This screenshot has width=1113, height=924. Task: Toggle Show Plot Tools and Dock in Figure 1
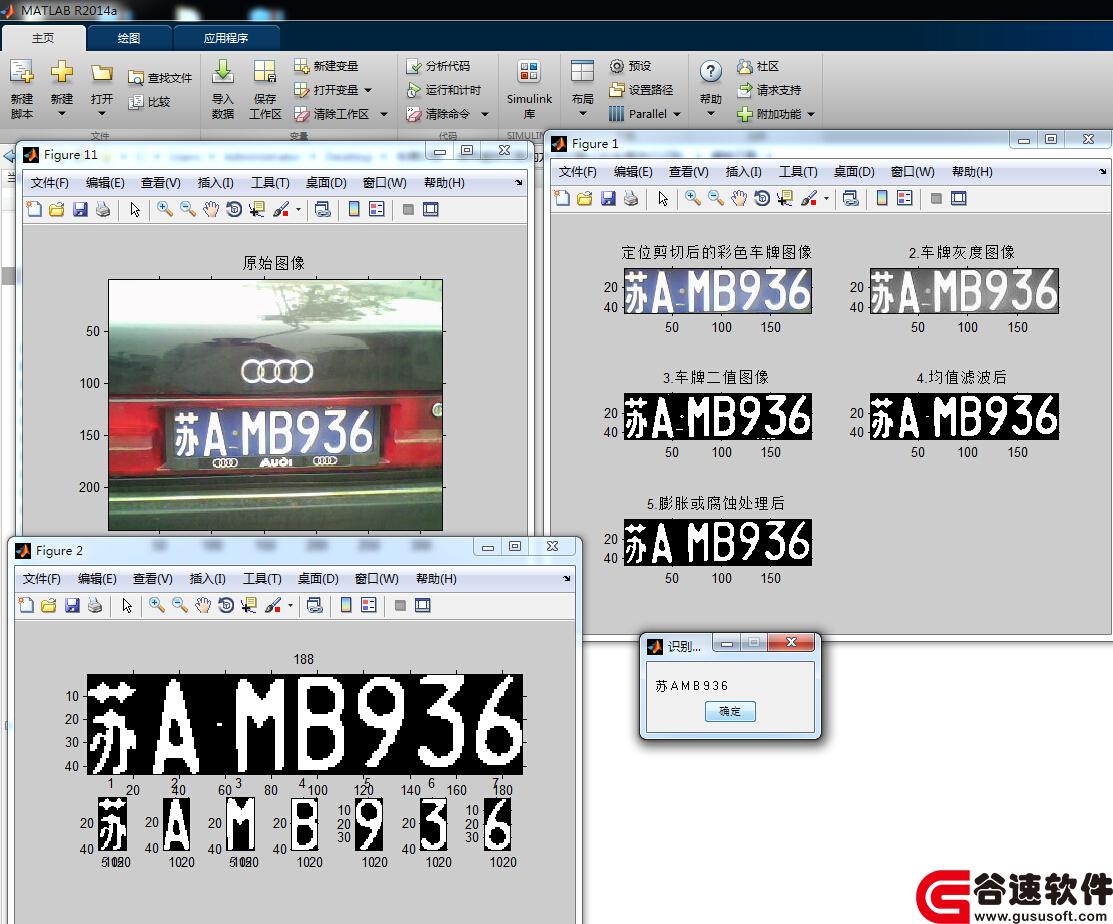click(959, 199)
